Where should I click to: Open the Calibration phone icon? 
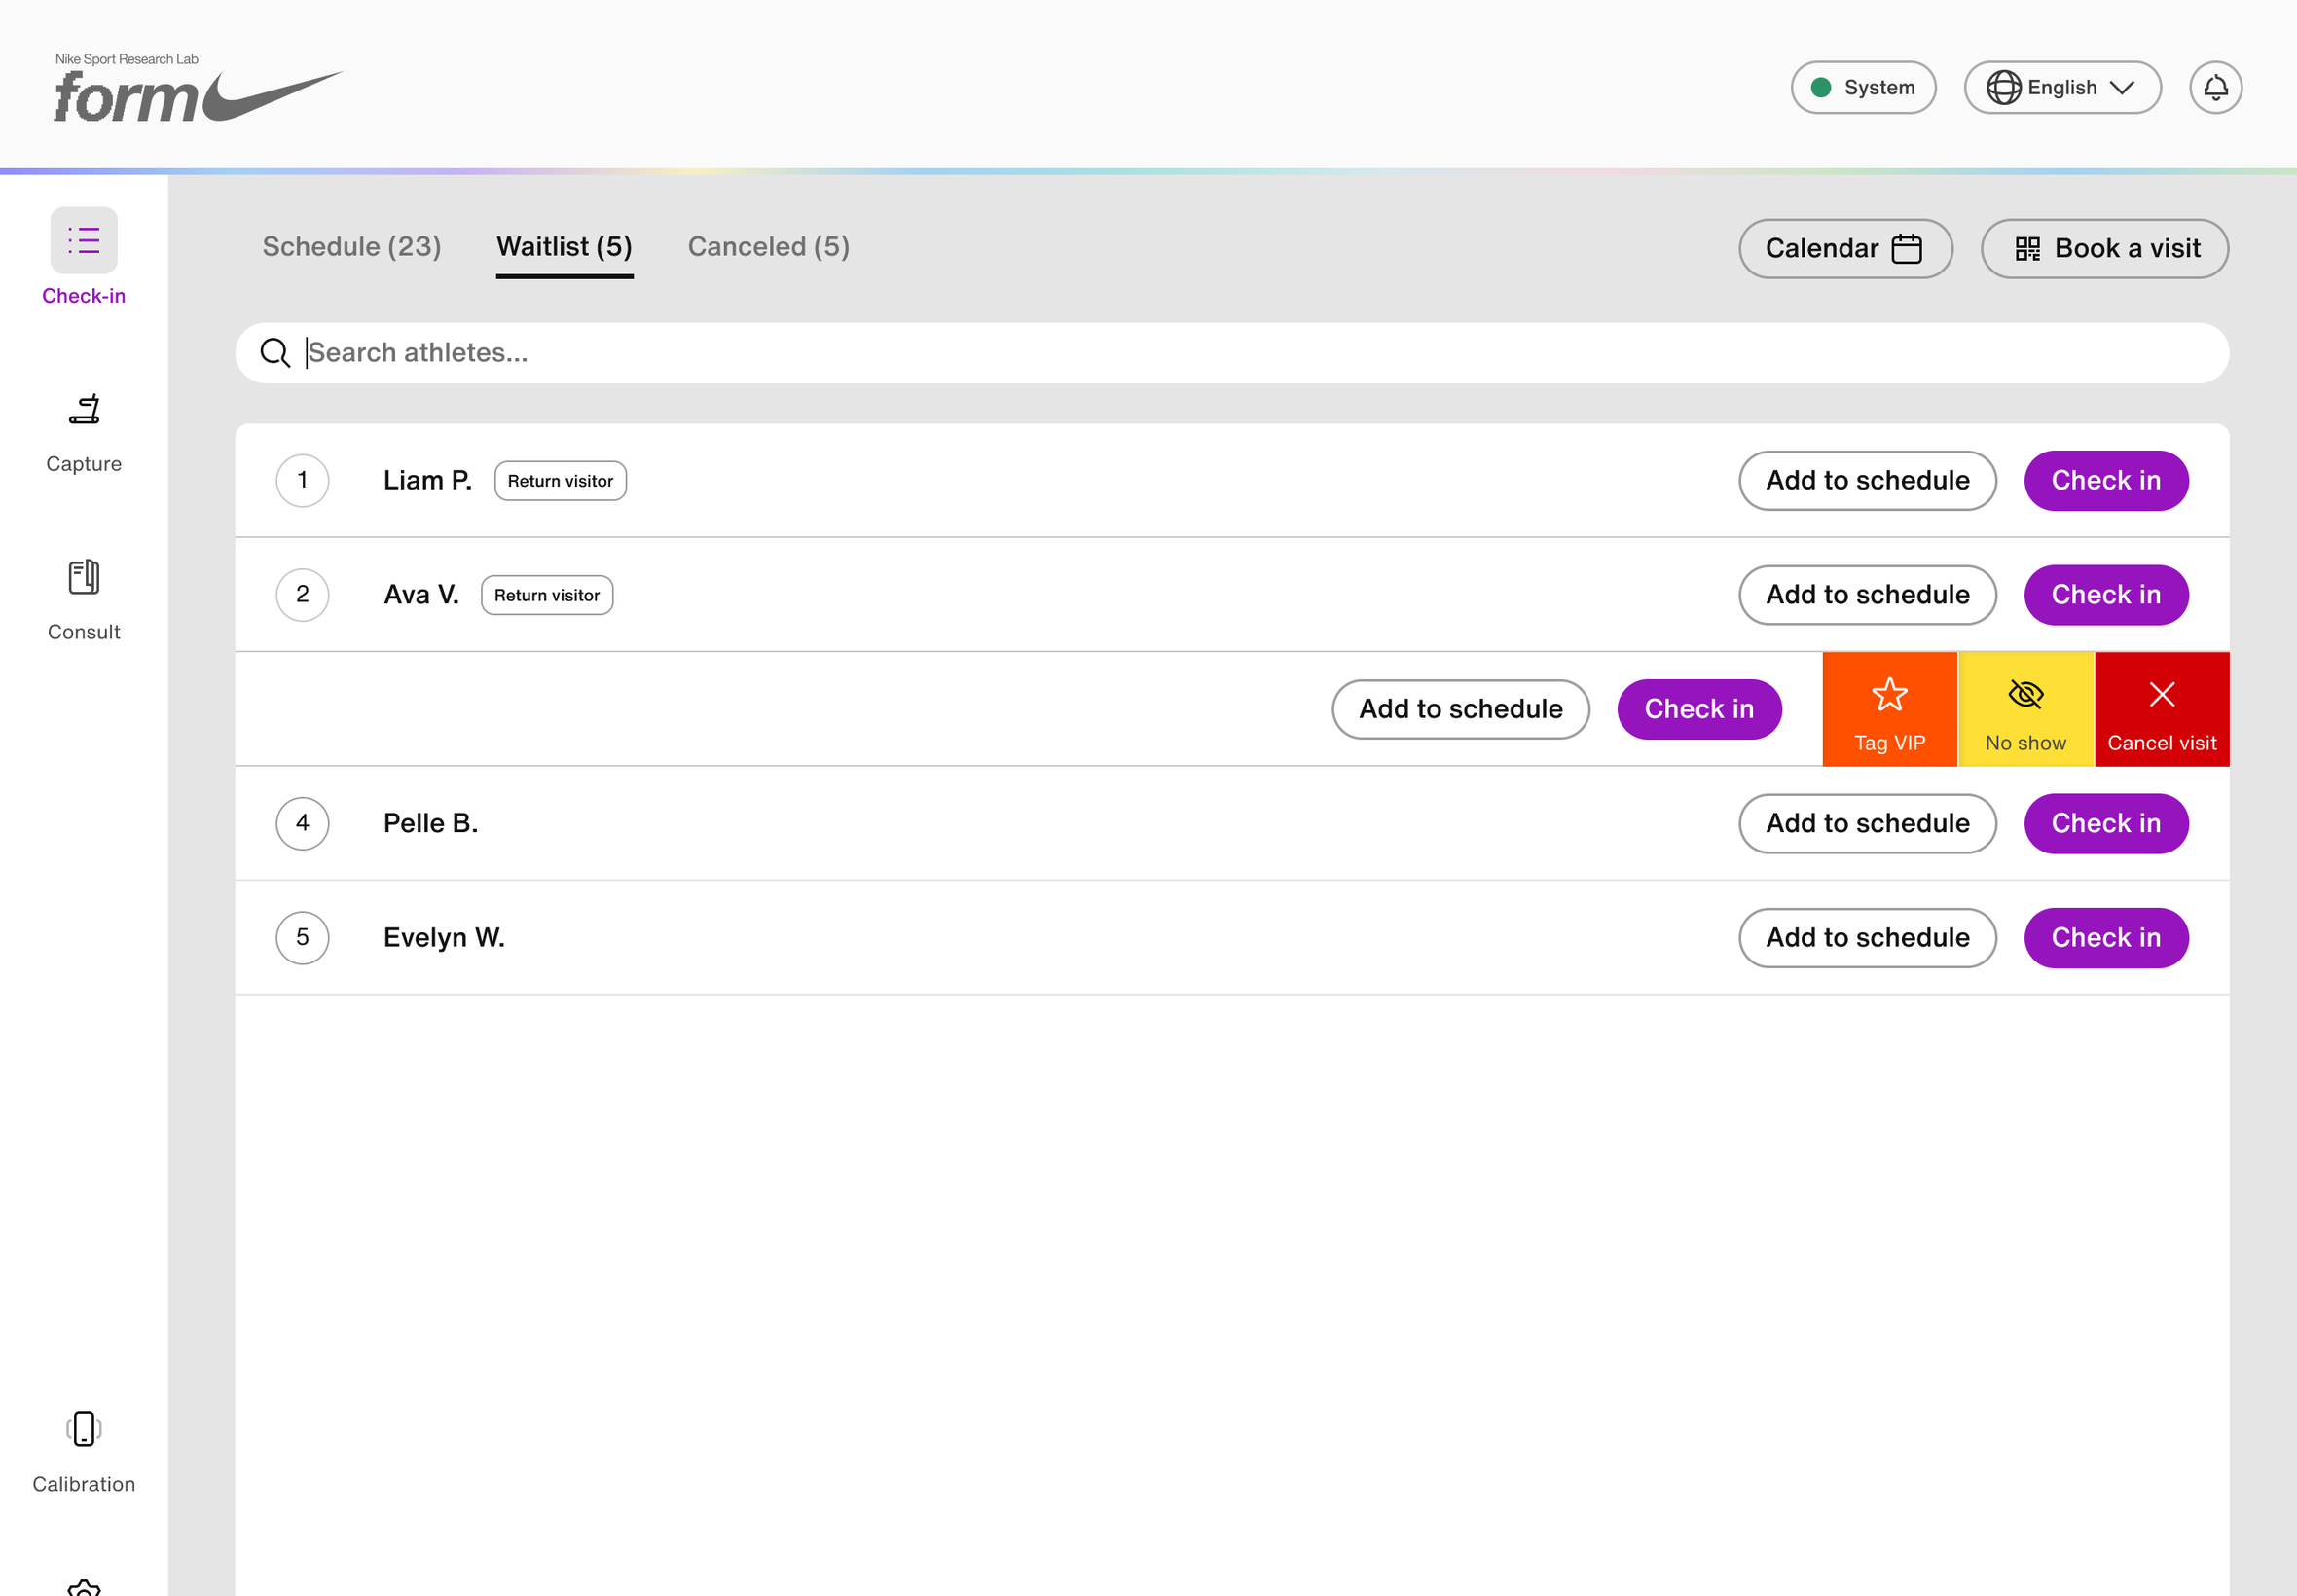(84, 1429)
